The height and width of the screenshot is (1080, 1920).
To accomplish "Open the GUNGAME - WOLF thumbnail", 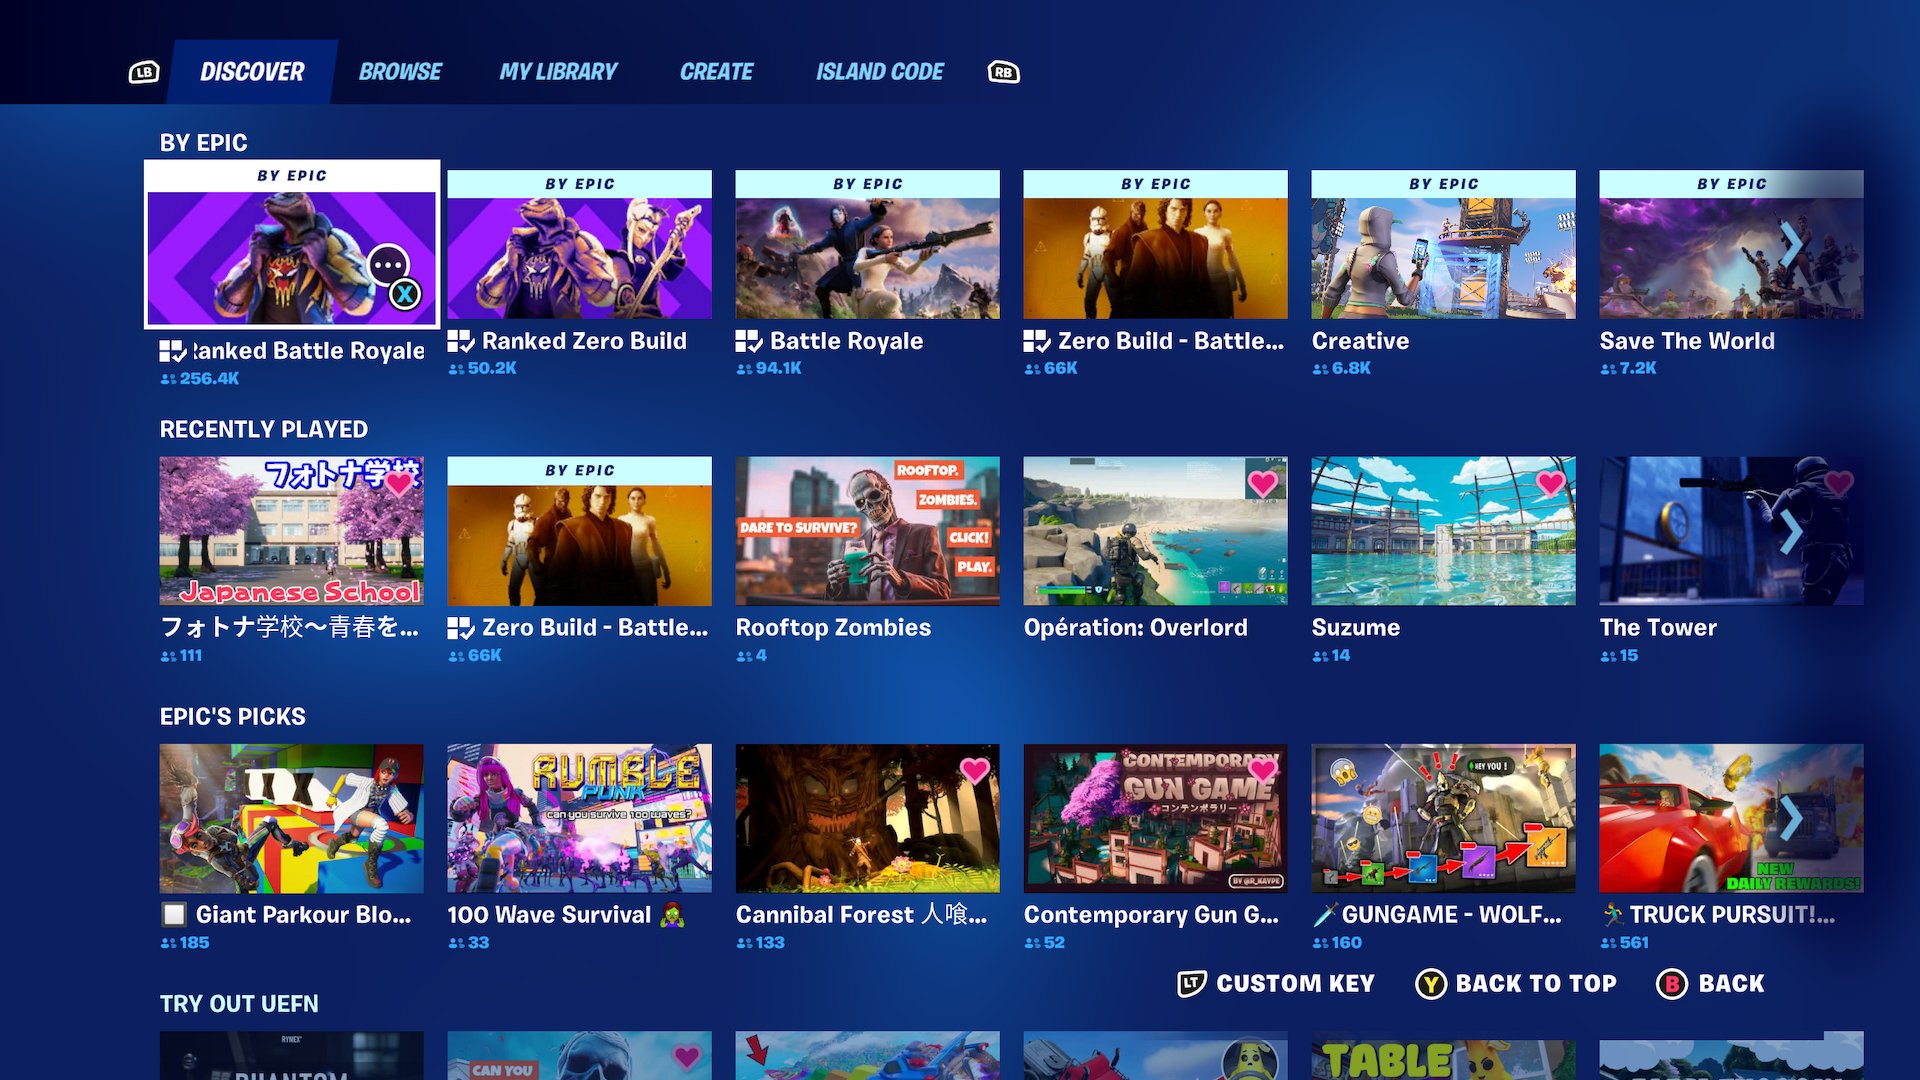I will (x=1444, y=818).
